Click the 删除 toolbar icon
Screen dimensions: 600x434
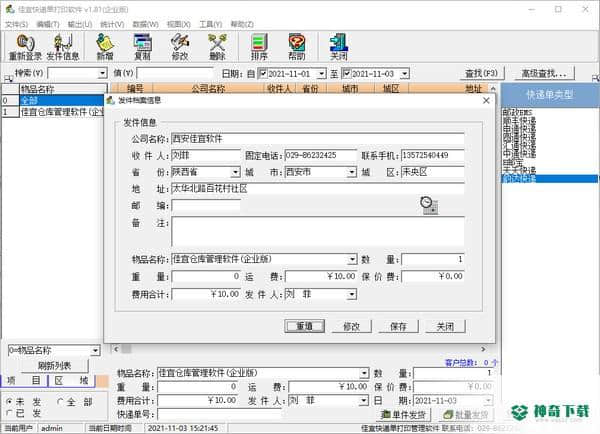pyautogui.click(x=217, y=47)
